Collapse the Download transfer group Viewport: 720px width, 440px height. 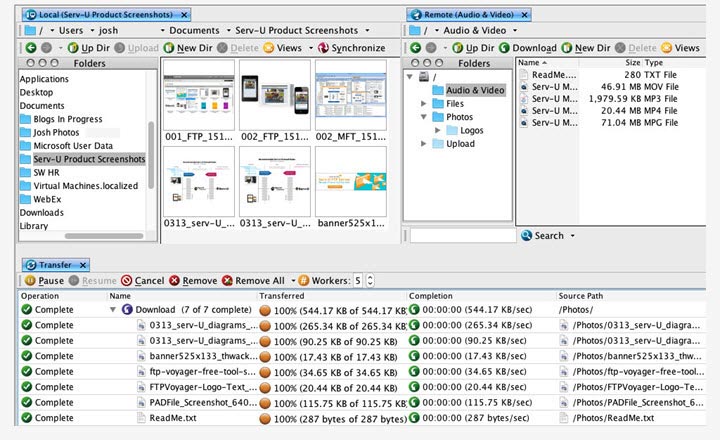[112, 310]
